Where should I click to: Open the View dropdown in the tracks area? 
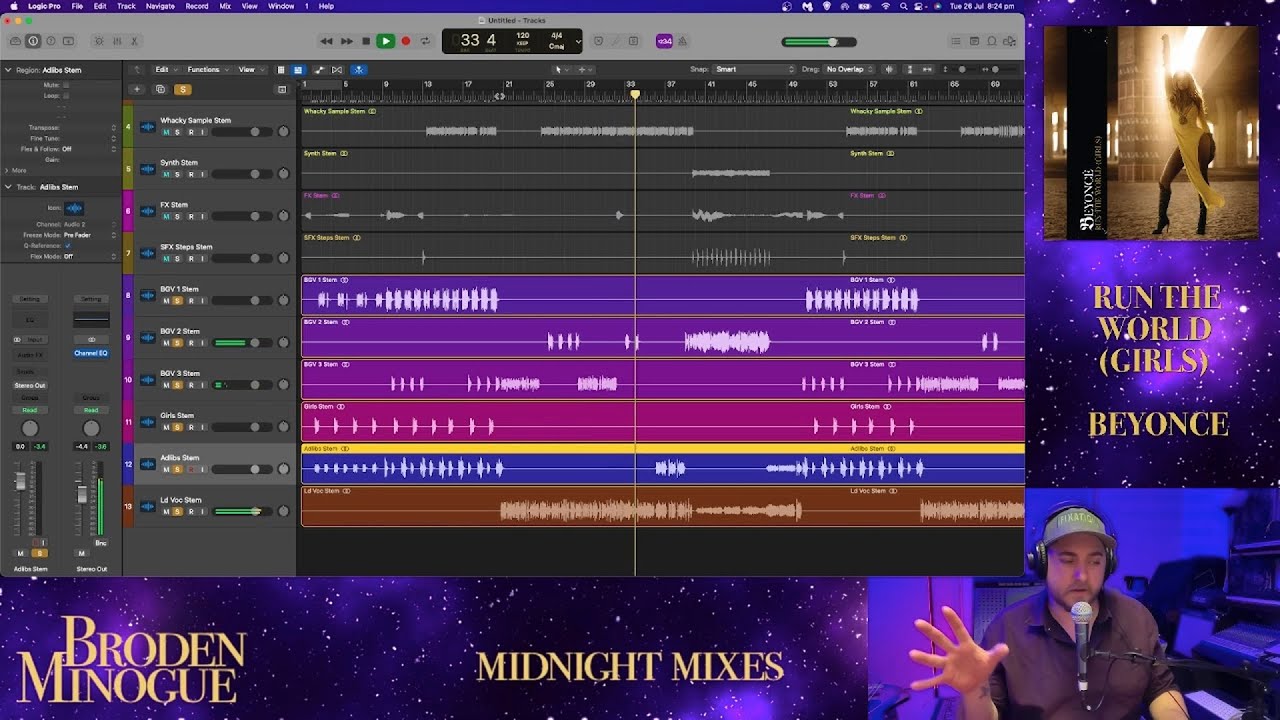249,70
